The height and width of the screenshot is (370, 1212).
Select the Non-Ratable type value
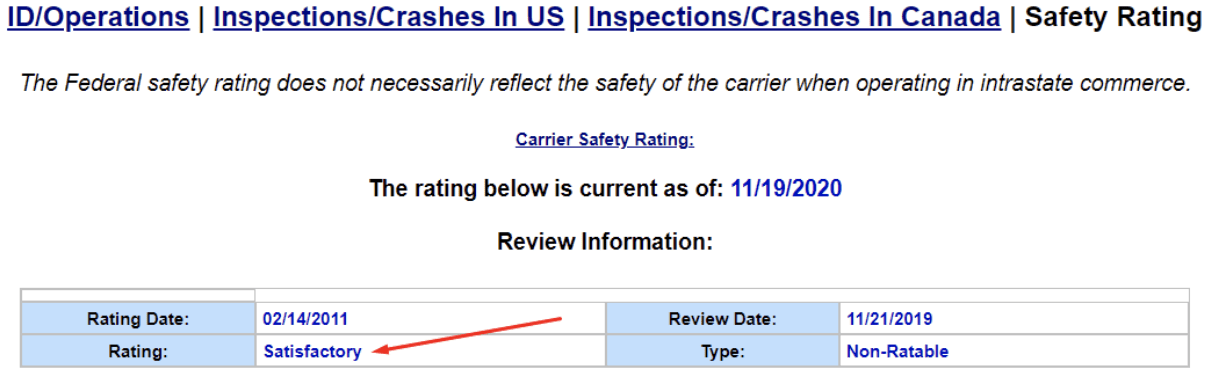tap(897, 351)
